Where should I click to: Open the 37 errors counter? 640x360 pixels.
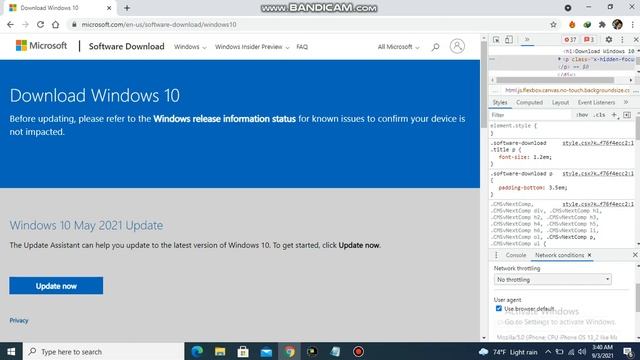click(x=570, y=40)
